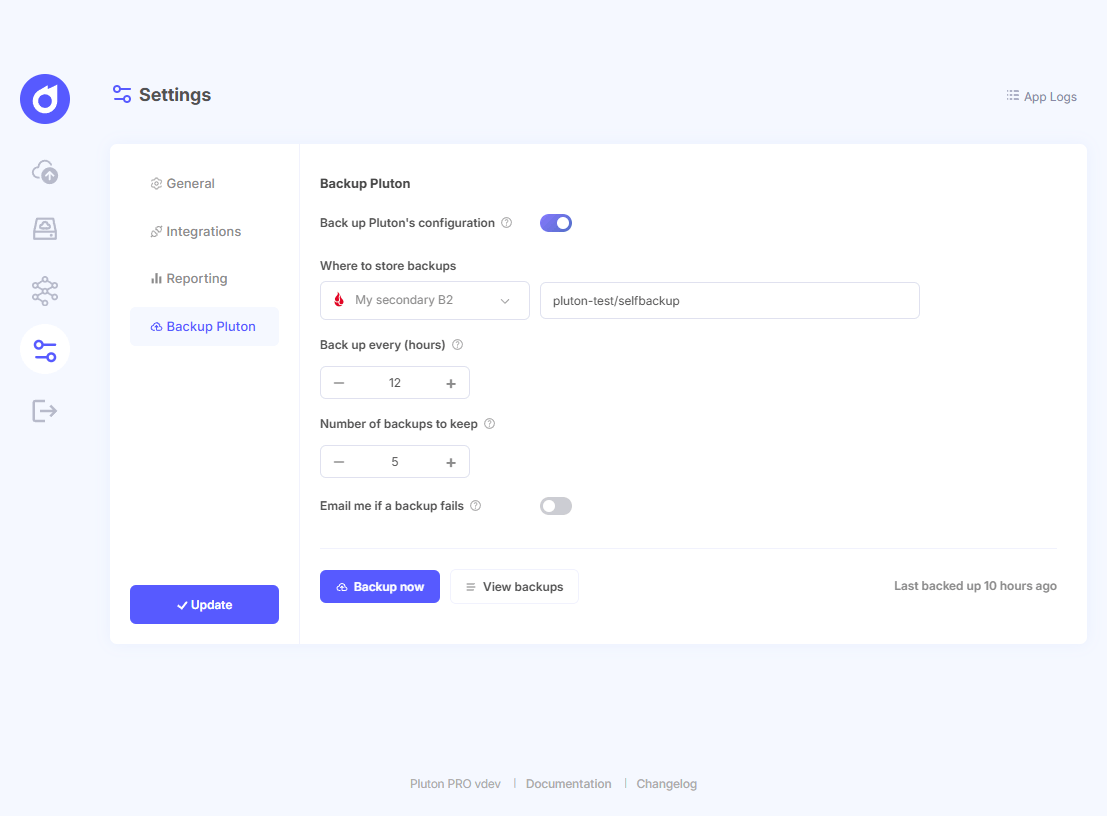Increase Back up every hours with plus
Image resolution: width=1107 pixels, height=816 pixels.
[451, 383]
